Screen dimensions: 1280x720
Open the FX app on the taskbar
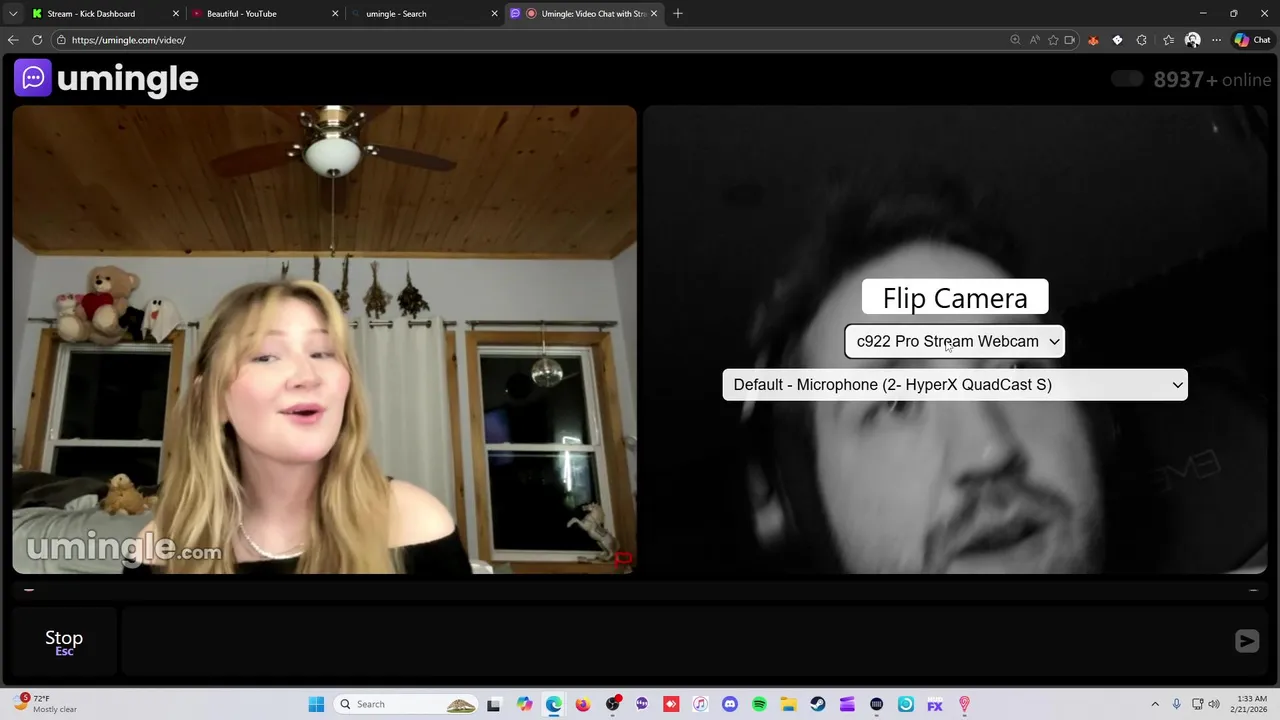pos(935,704)
